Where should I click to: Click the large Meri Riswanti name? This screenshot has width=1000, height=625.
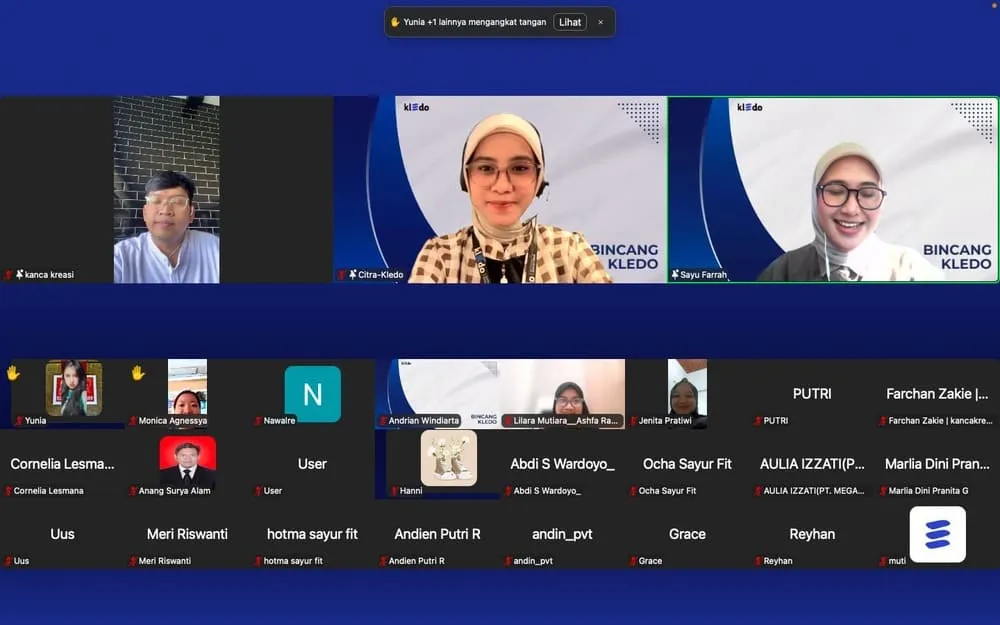click(187, 534)
